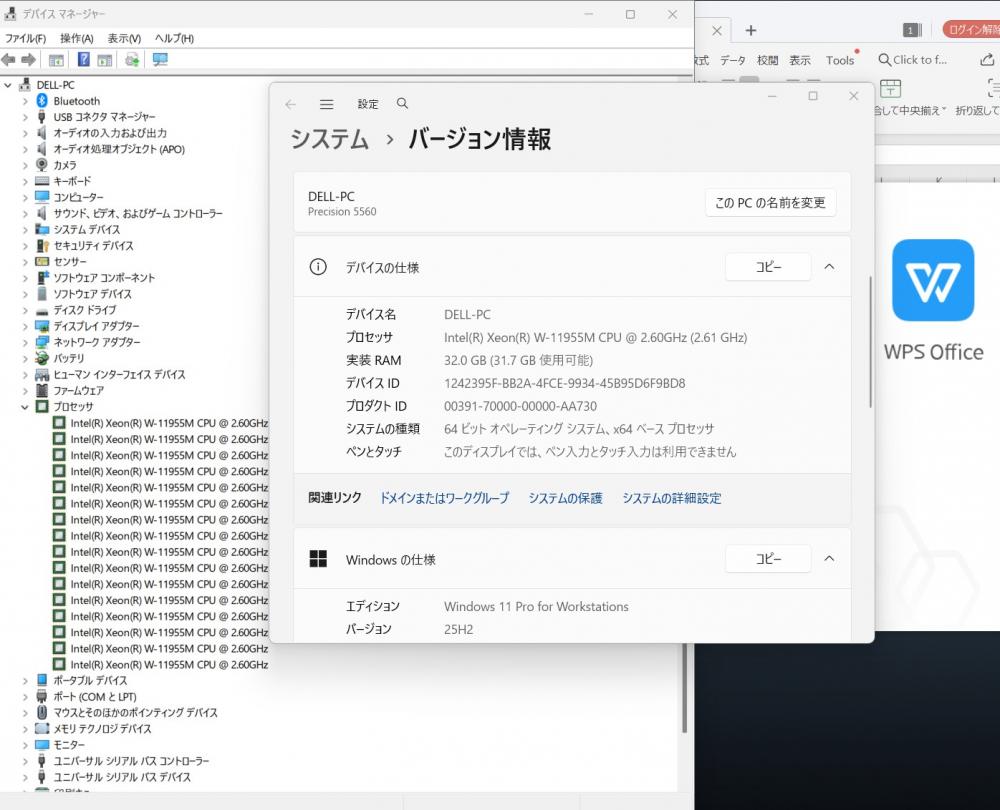Open the 操作(A) menu
The height and width of the screenshot is (810, 1000).
point(76,38)
